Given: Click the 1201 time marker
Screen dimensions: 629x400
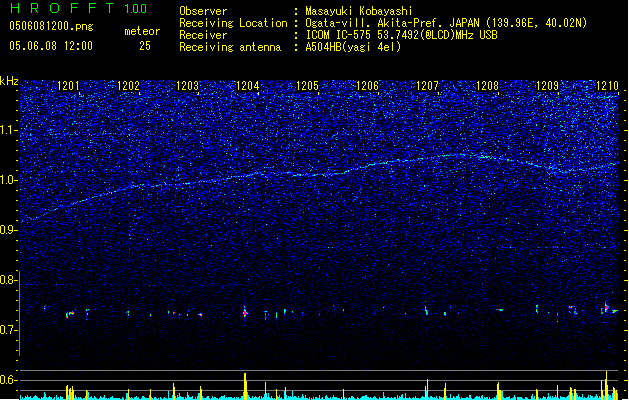Looking at the screenshot, I should pyautogui.click(x=68, y=86).
